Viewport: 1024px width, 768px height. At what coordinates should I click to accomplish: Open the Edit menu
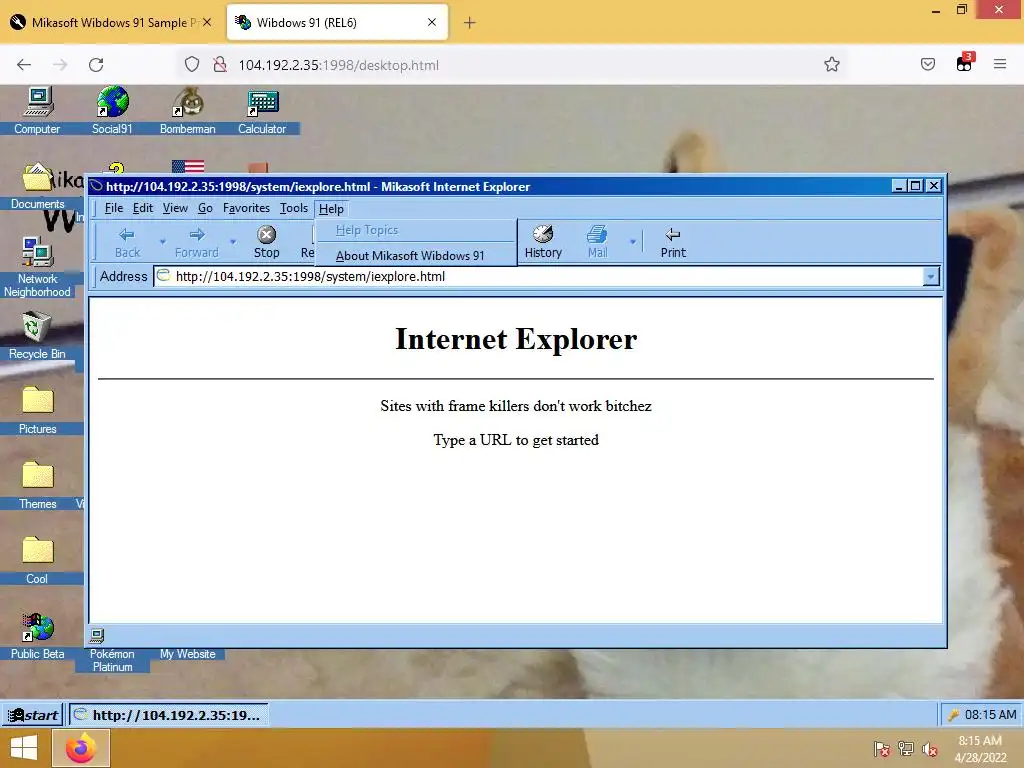(x=142, y=208)
